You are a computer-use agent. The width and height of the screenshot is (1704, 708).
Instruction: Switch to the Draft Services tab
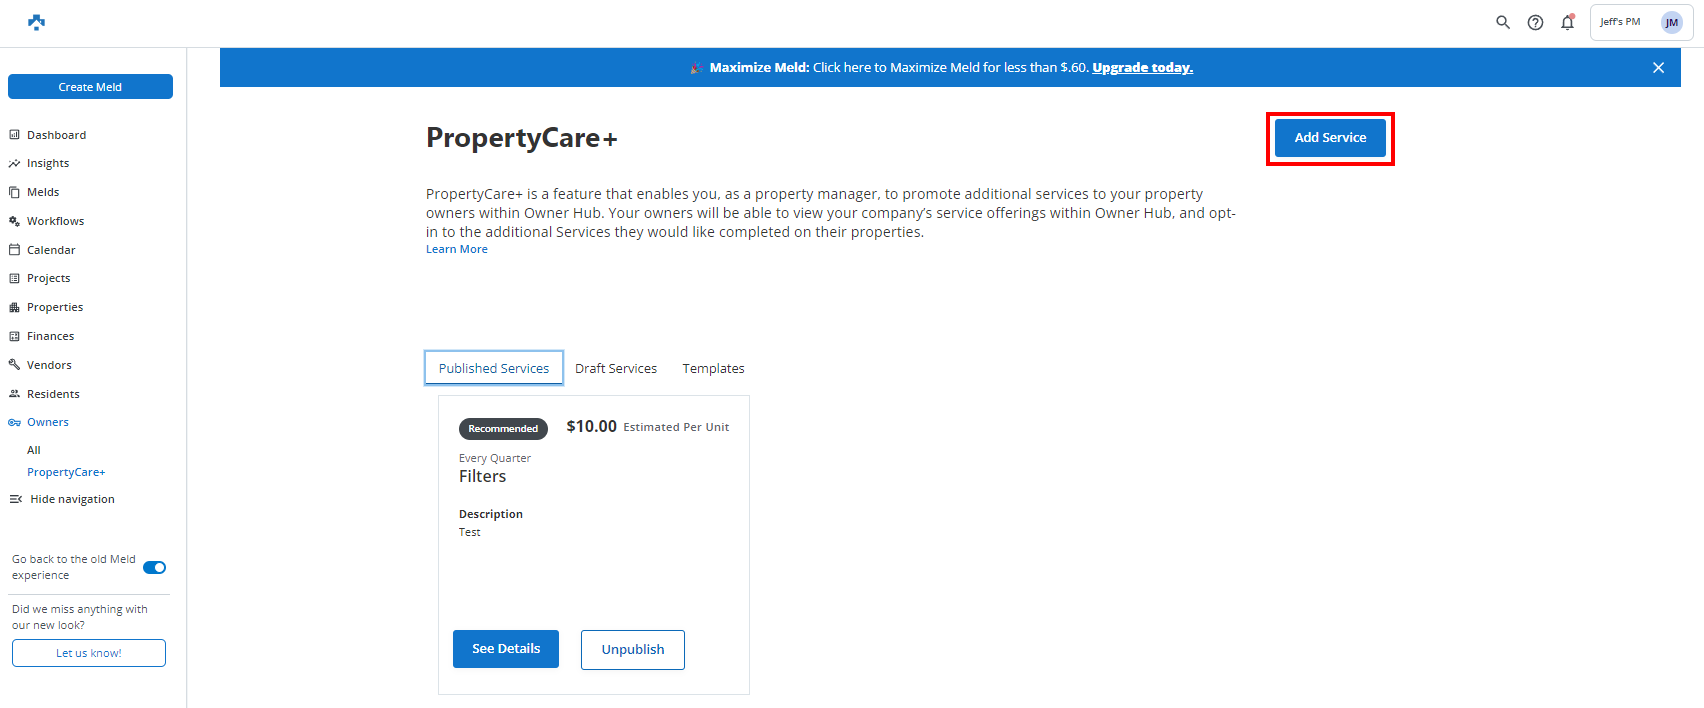click(x=616, y=369)
